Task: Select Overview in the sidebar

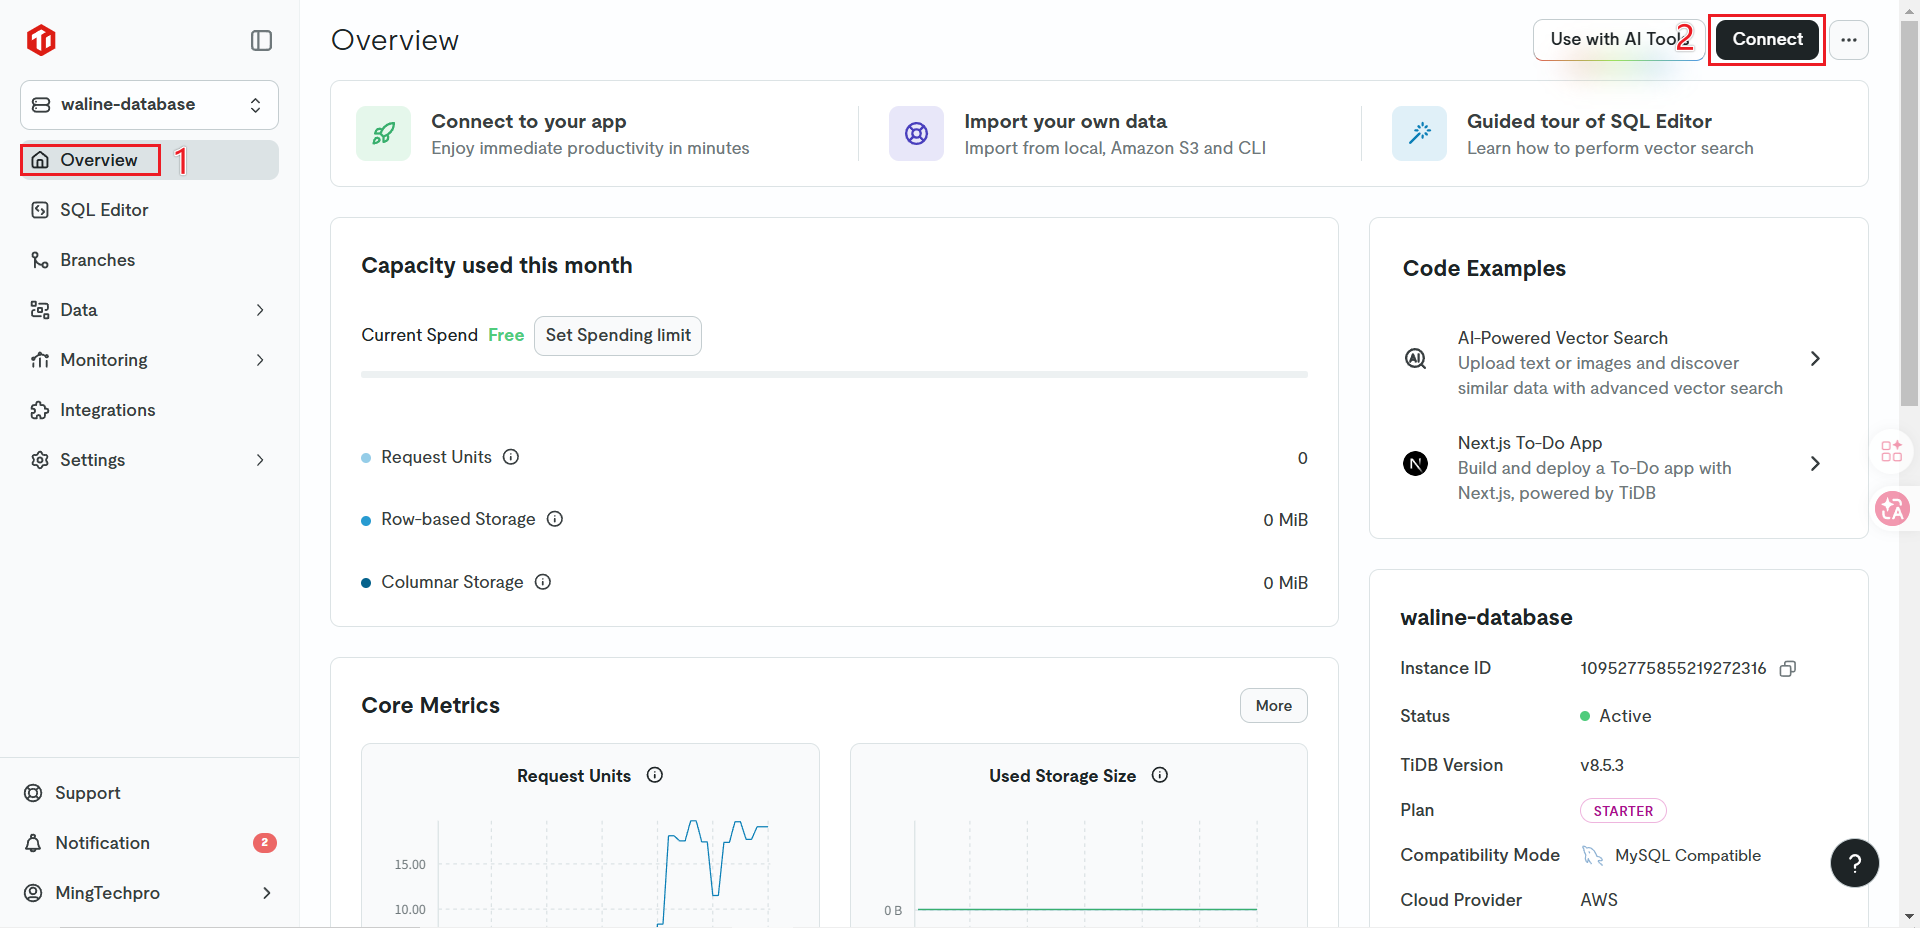Action: tap(149, 160)
